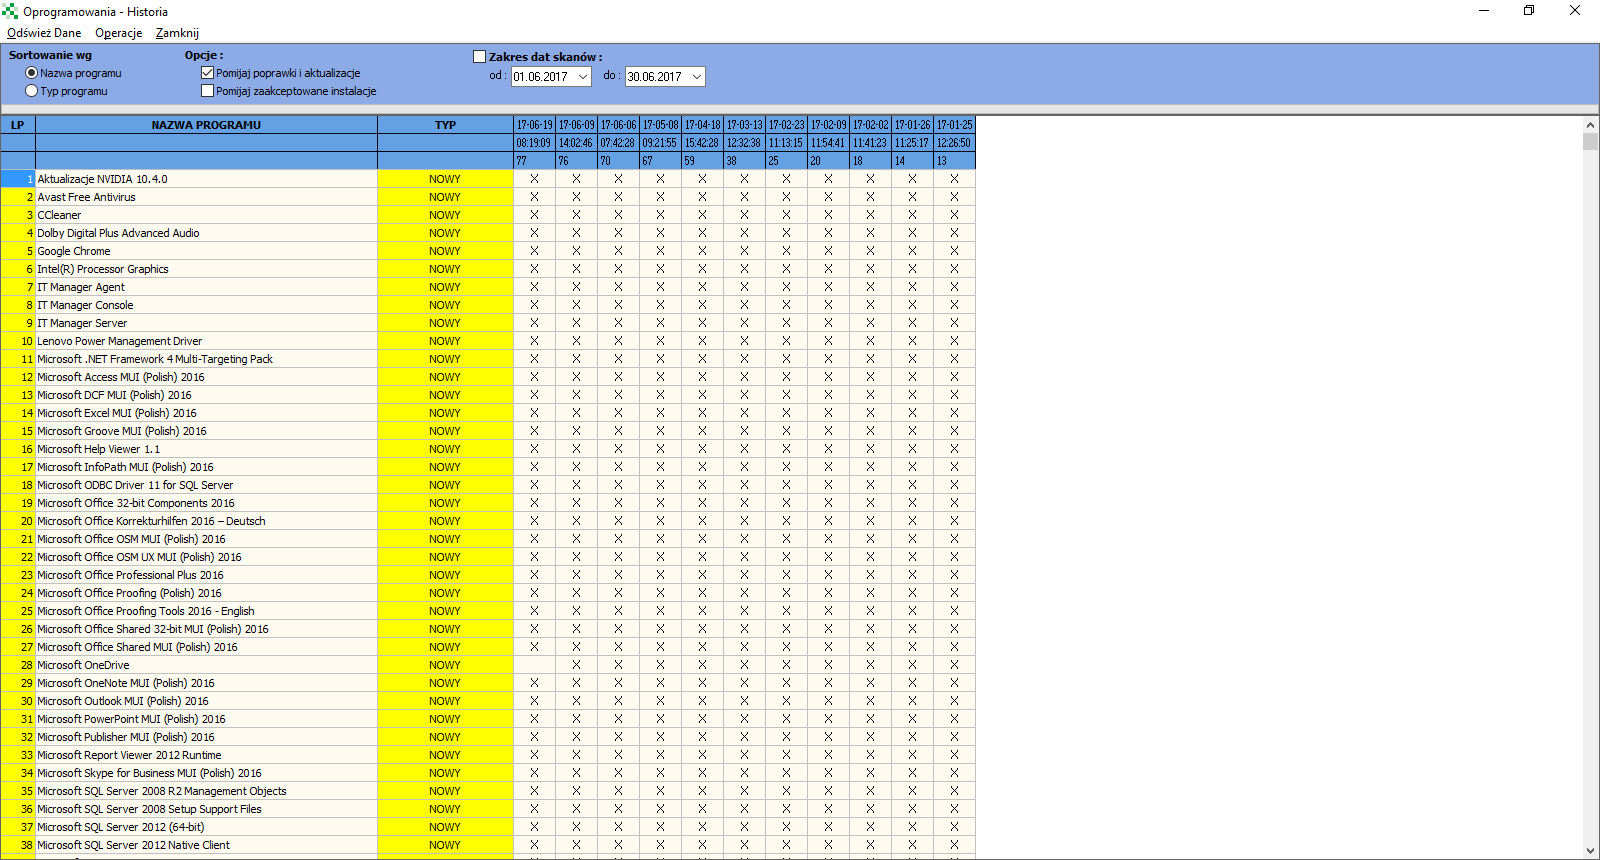1600x860 pixels.
Task: Click the scan time 08:19:09 cell
Action: click(534, 143)
